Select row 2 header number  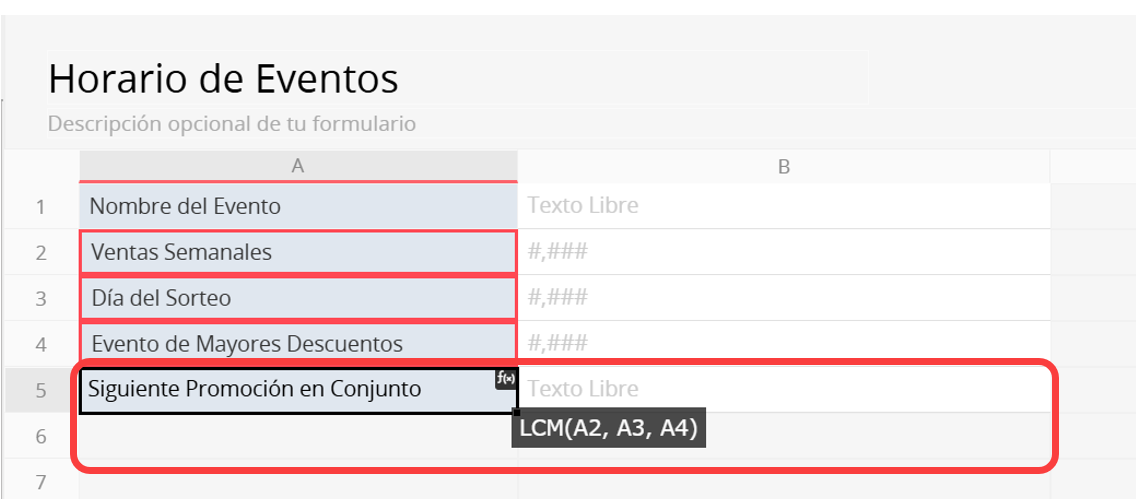[41, 253]
